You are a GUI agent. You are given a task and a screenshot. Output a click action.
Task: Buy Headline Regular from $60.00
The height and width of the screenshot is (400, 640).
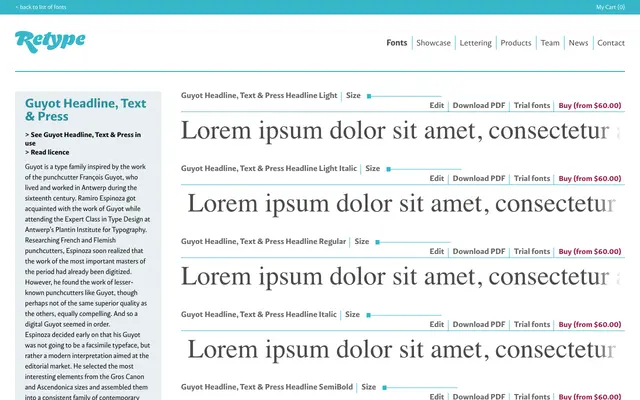[590, 251]
